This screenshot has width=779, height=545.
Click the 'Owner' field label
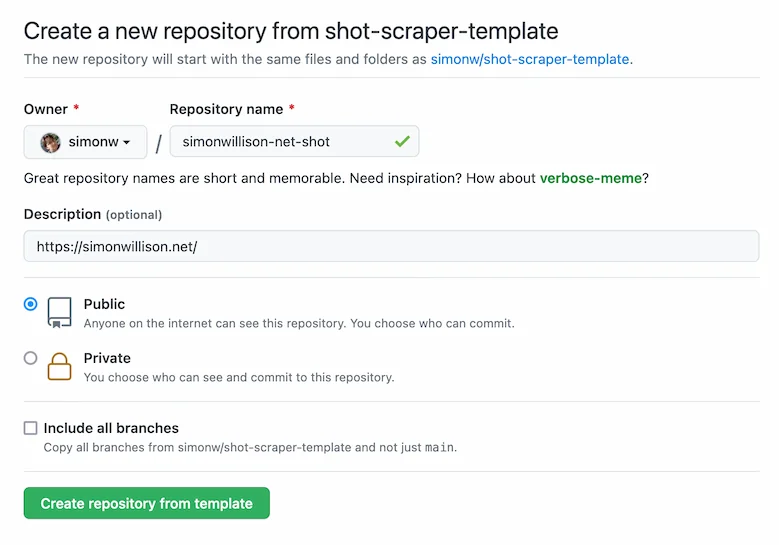point(46,109)
